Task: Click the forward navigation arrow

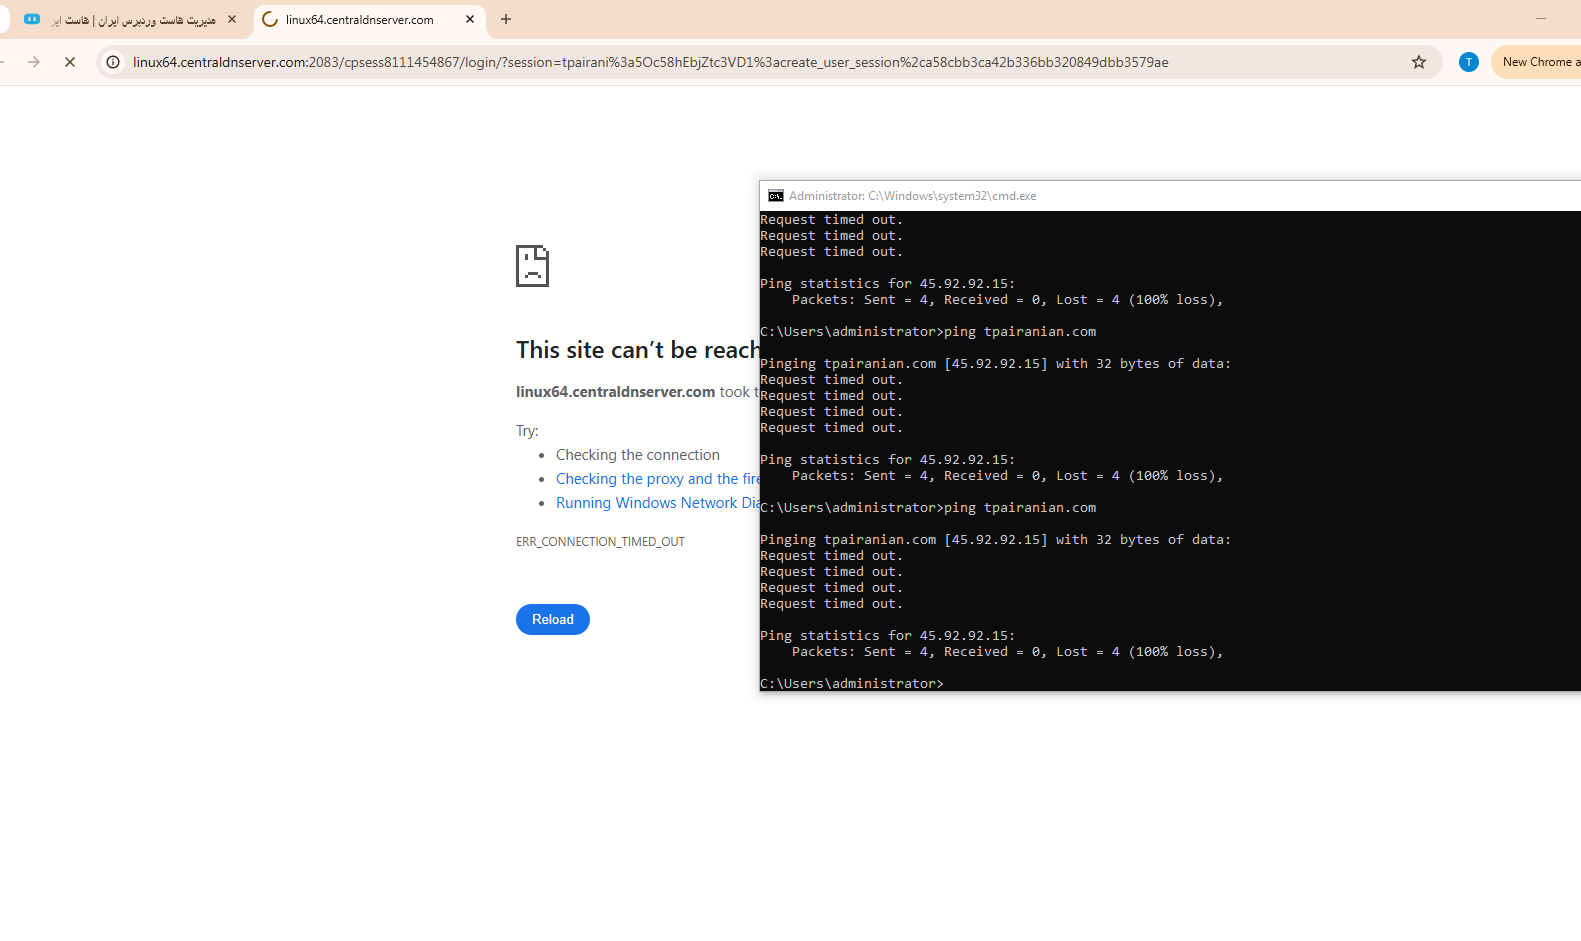Action: 34,62
